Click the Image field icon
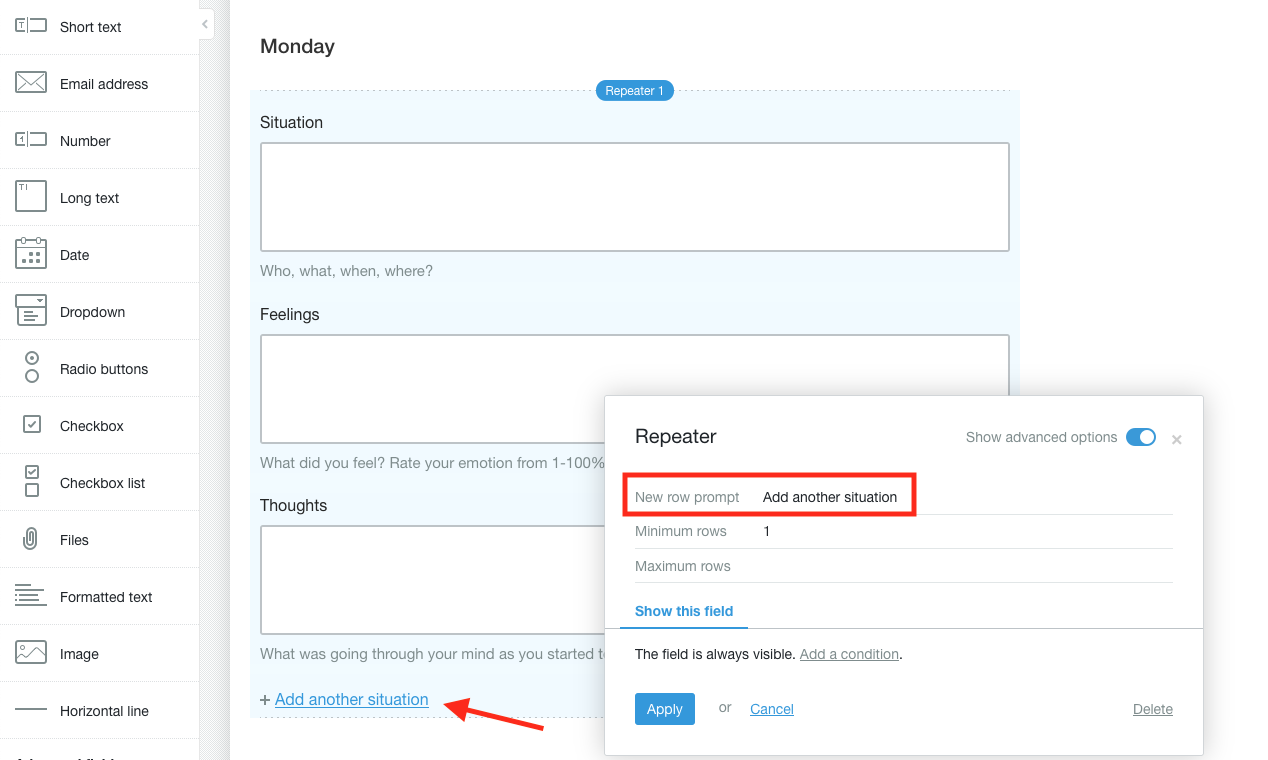This screenshot has height=760, width=1268. [31, 653]
